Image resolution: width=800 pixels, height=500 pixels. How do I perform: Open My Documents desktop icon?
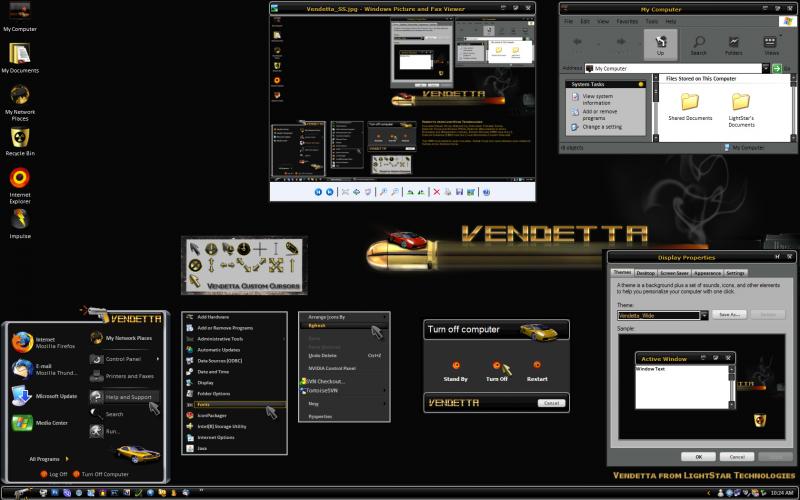click(20, 58)
